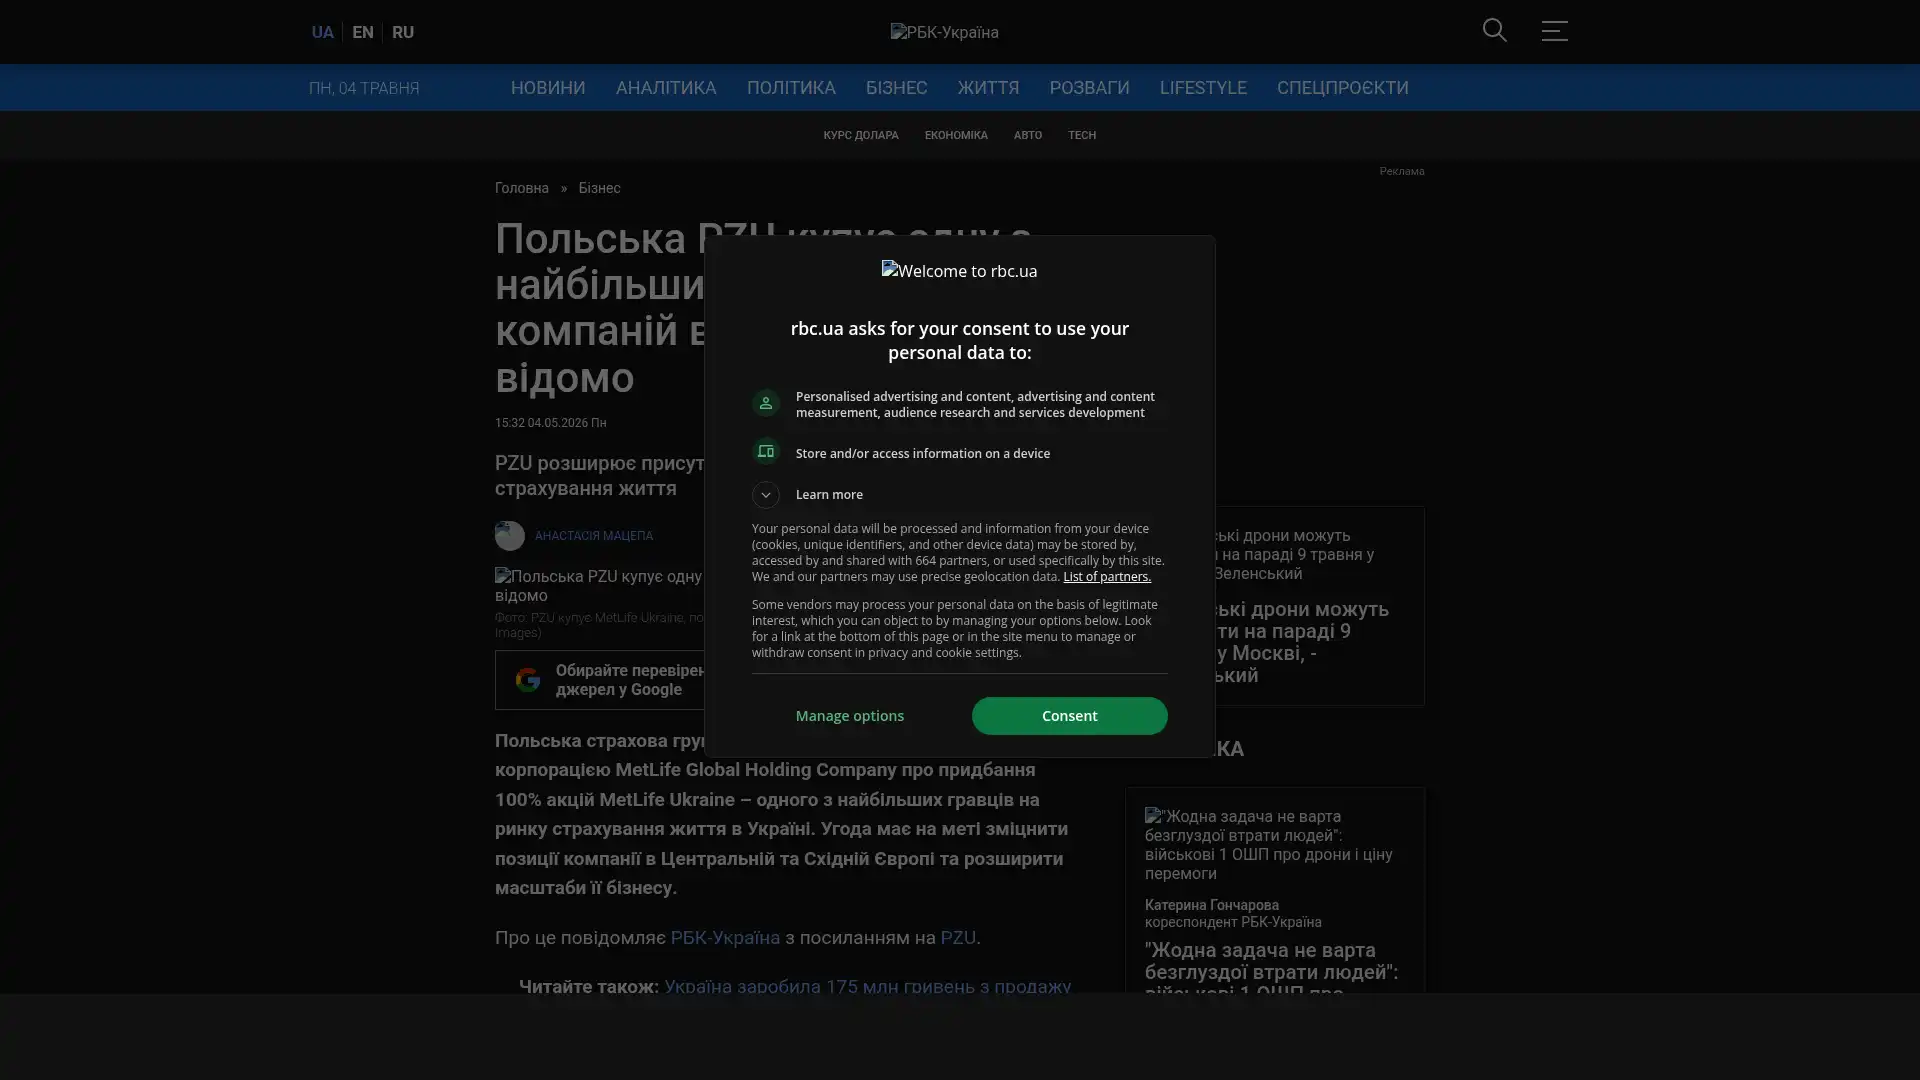Click the Реклама ad label
The width and height of the screenshot is (1920, 1080).
pyautogui.click(x=1402, y=172)
